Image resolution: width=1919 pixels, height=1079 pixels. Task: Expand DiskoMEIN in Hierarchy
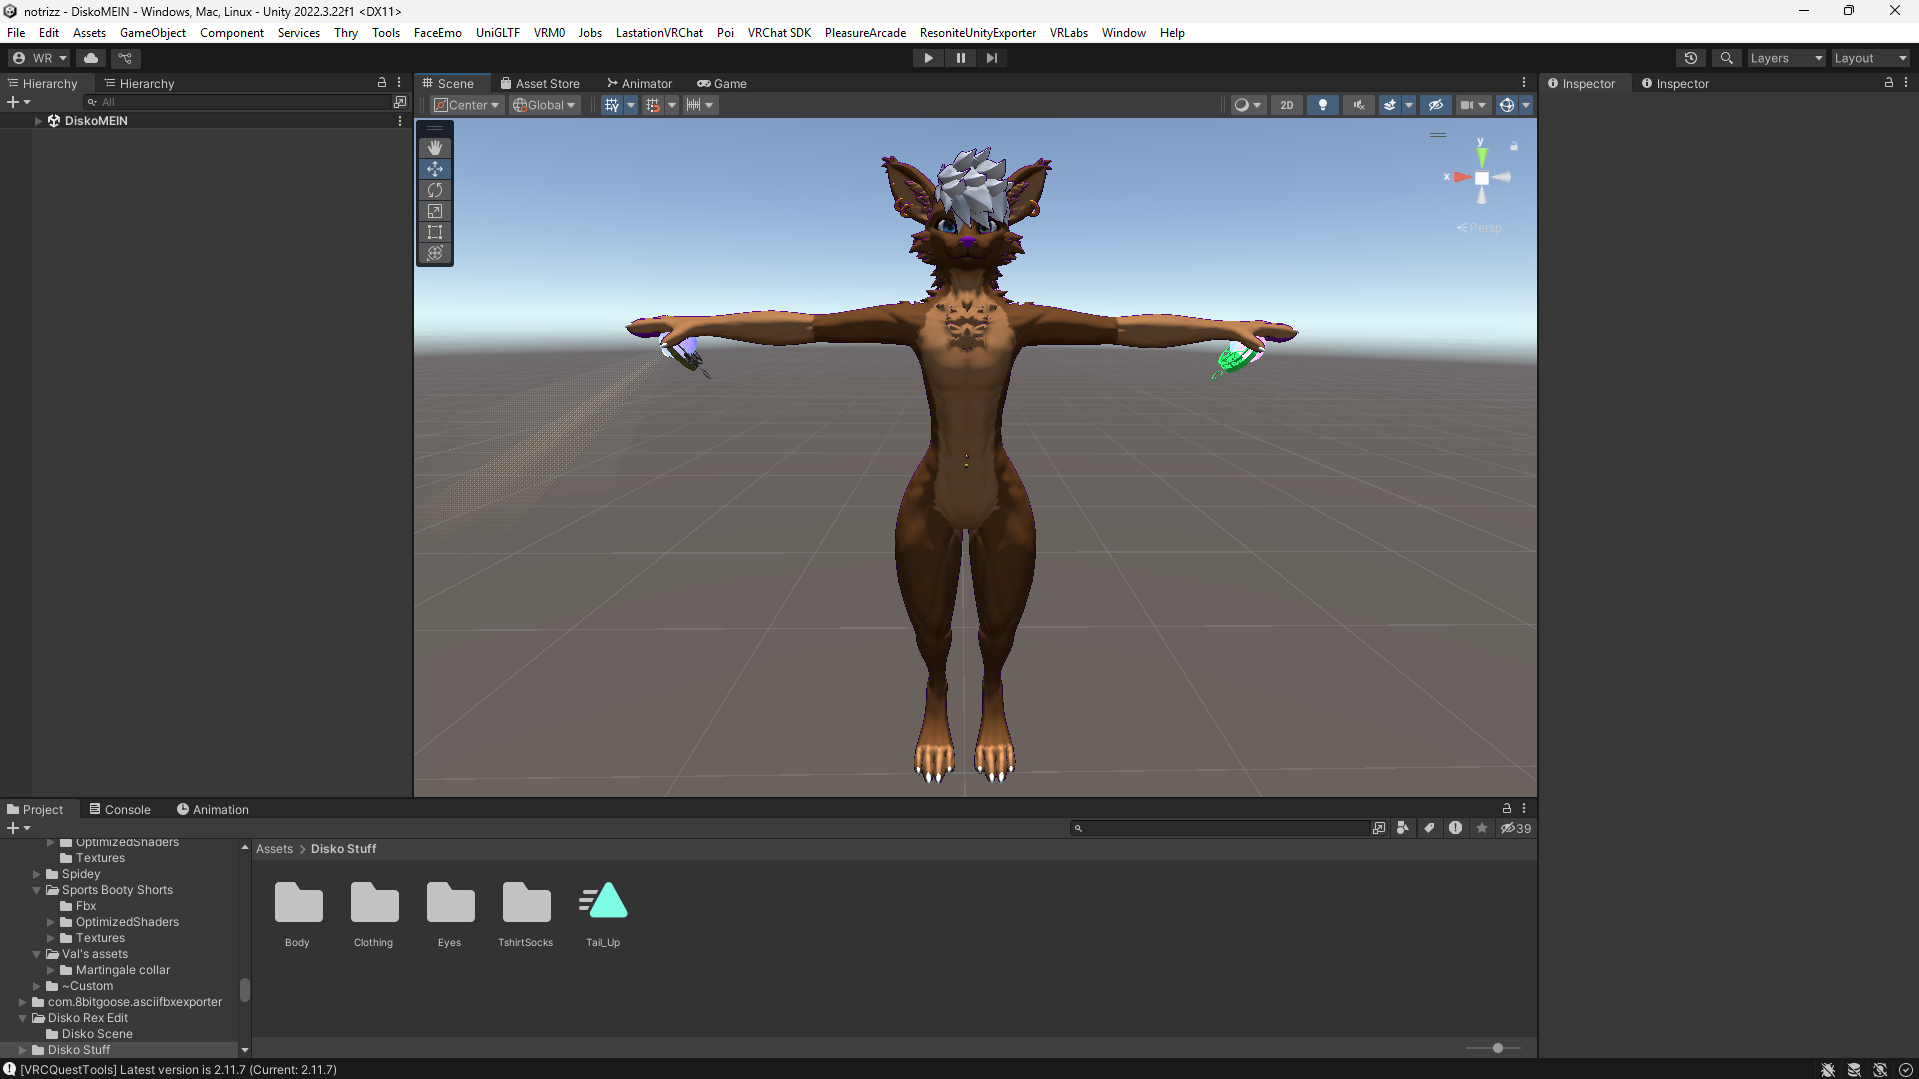point(38,121)
